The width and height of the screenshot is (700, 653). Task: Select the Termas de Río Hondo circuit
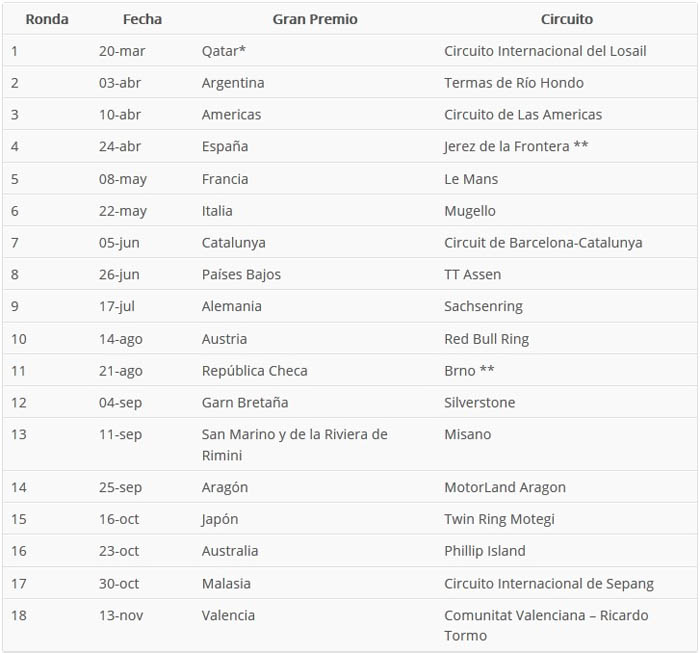(x=514, y=83)
